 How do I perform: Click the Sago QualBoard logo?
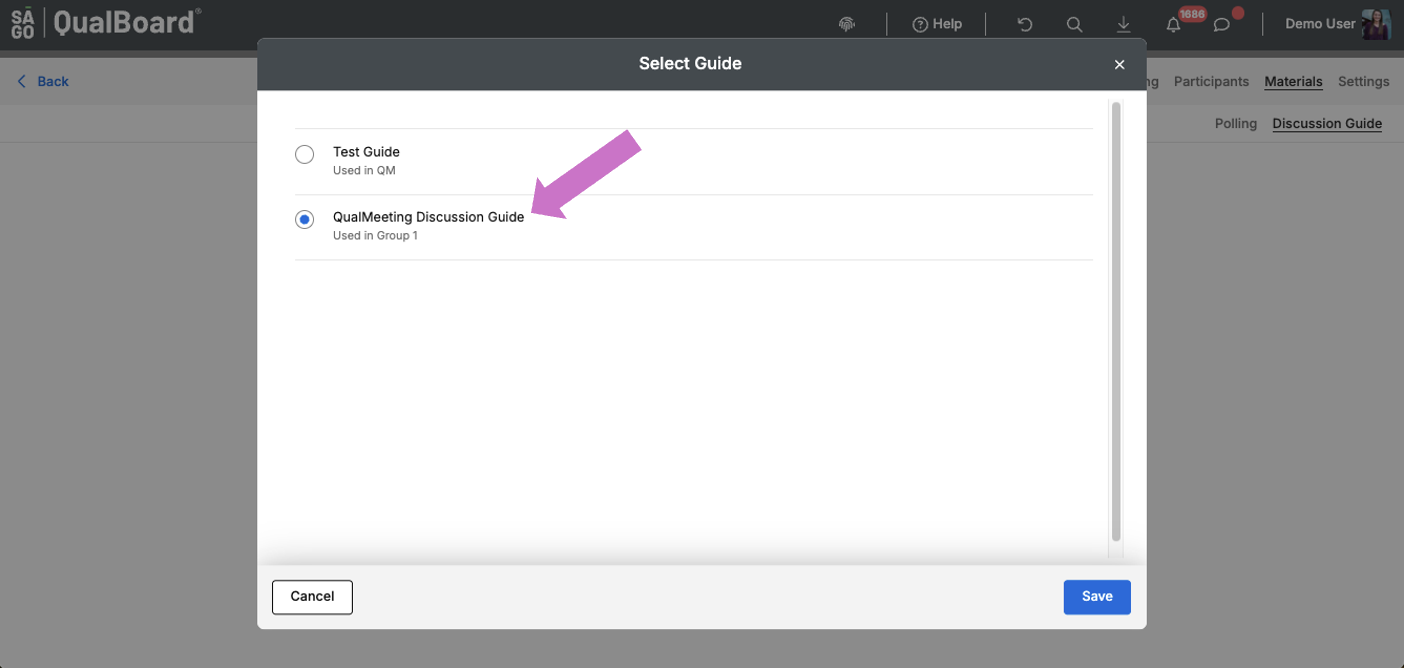[x=106, y=23]
